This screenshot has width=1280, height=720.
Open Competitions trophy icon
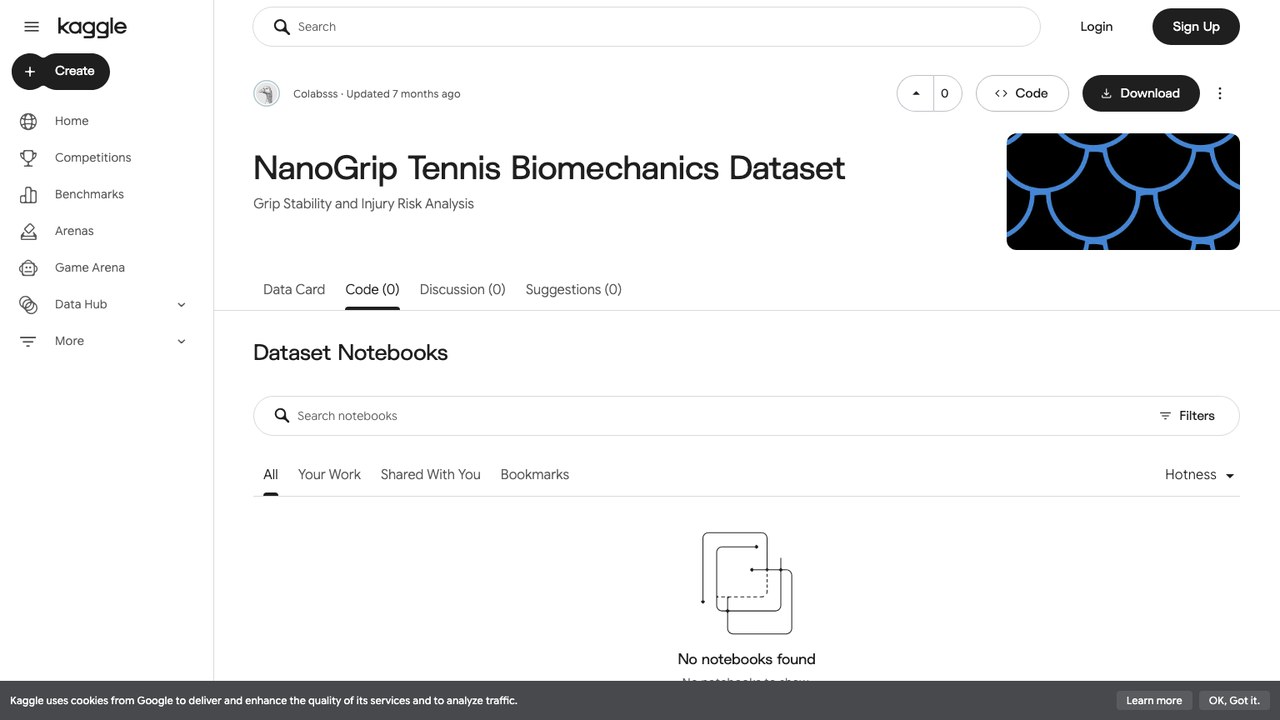28,158
